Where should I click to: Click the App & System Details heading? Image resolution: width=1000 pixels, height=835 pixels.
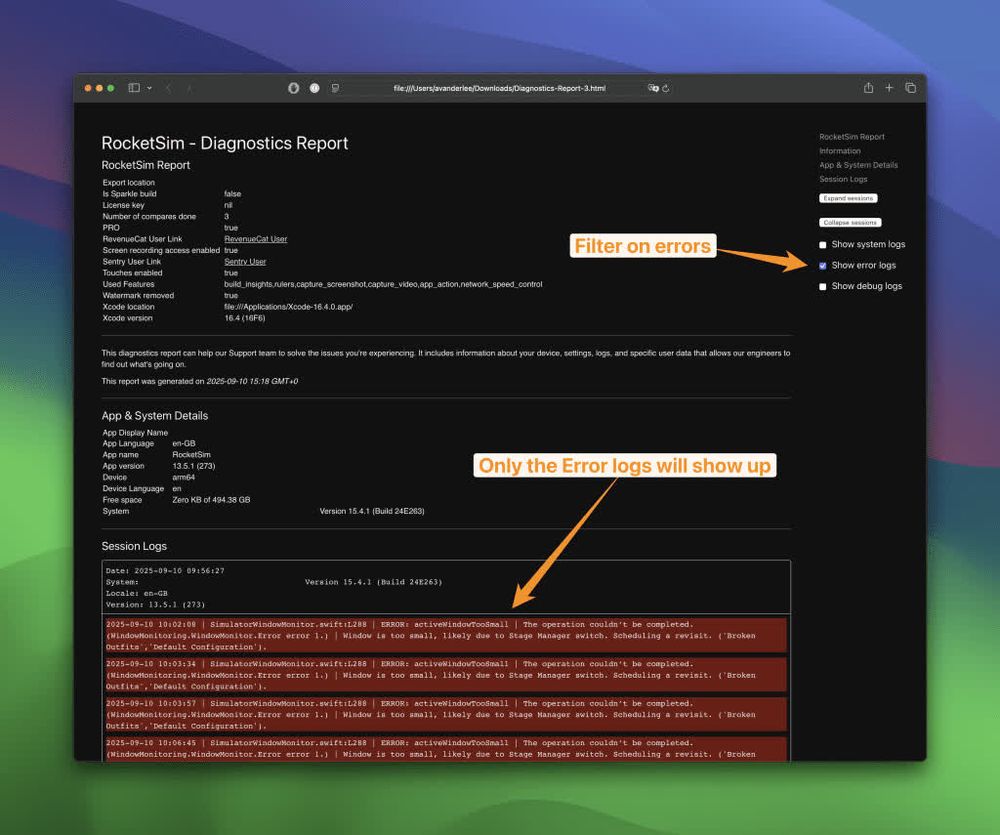click(155, 416)
